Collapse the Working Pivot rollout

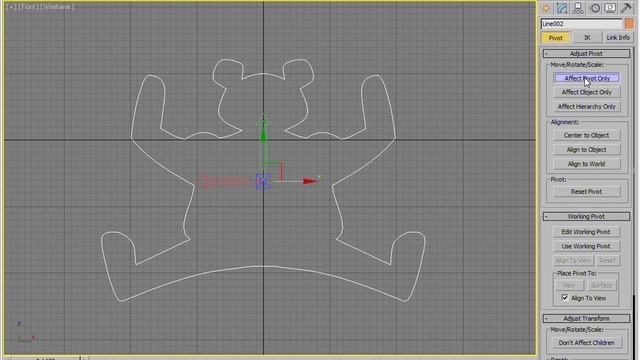point(586,216)
